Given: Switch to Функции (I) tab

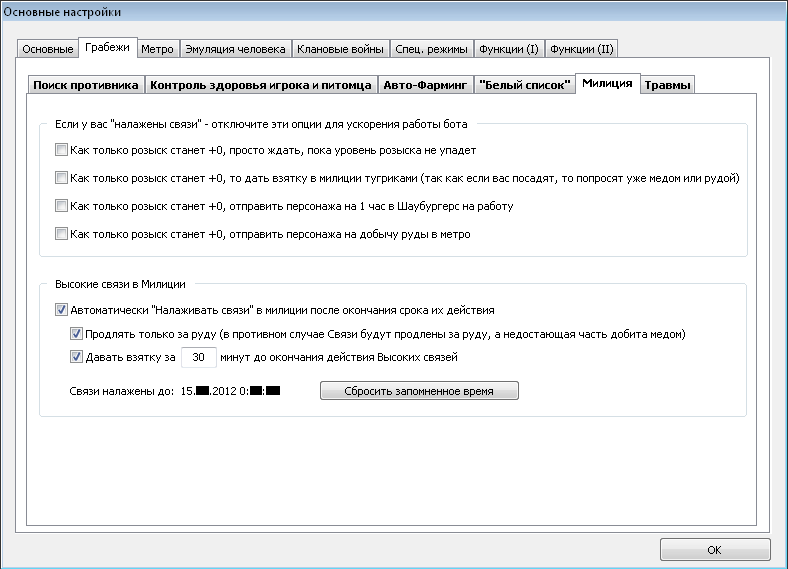Looking at the screenshot, I should pos(509,49).
